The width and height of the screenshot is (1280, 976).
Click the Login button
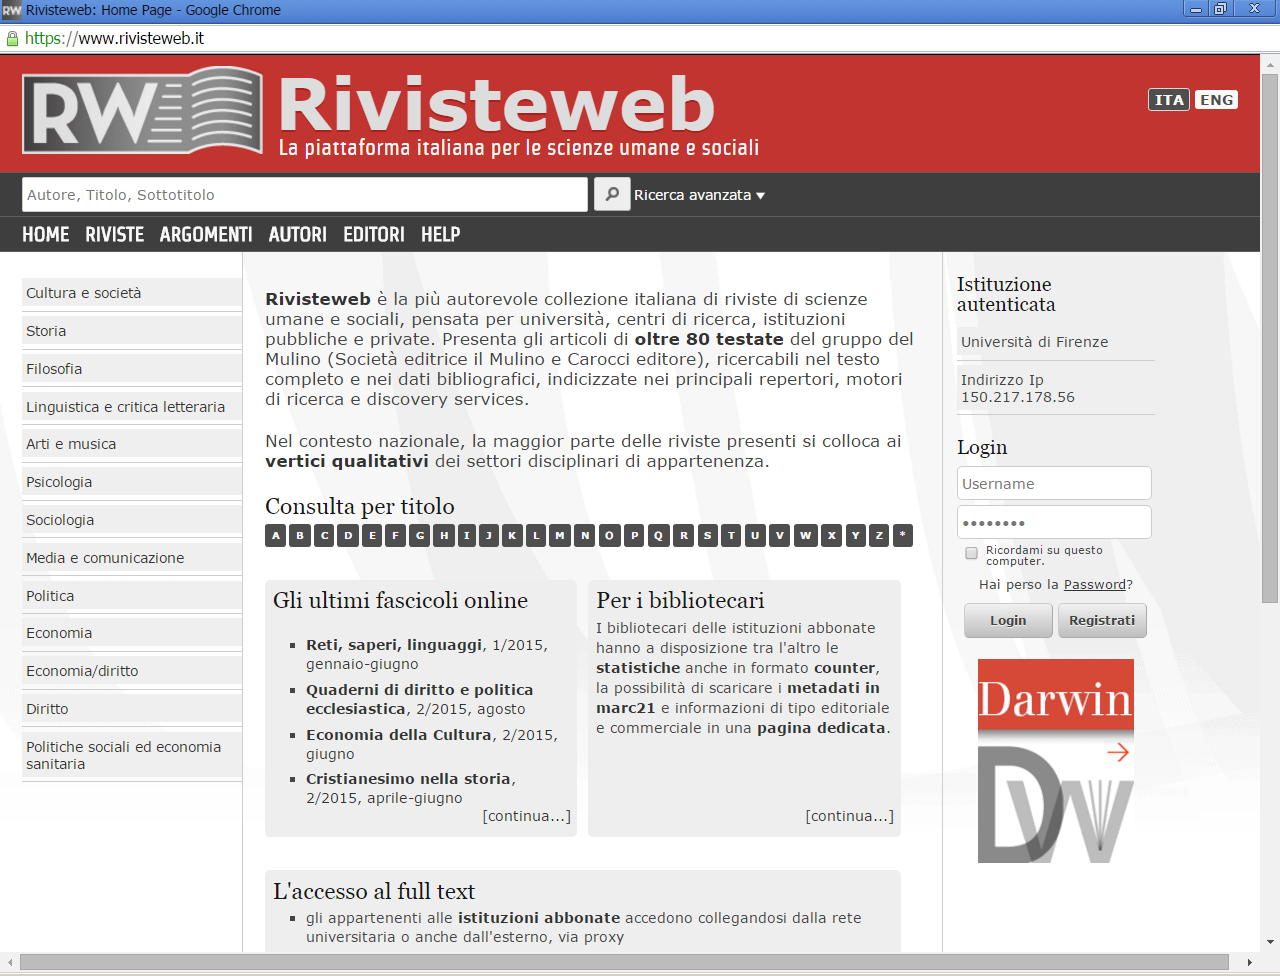pyautogui.click(x=1008, y=620)
